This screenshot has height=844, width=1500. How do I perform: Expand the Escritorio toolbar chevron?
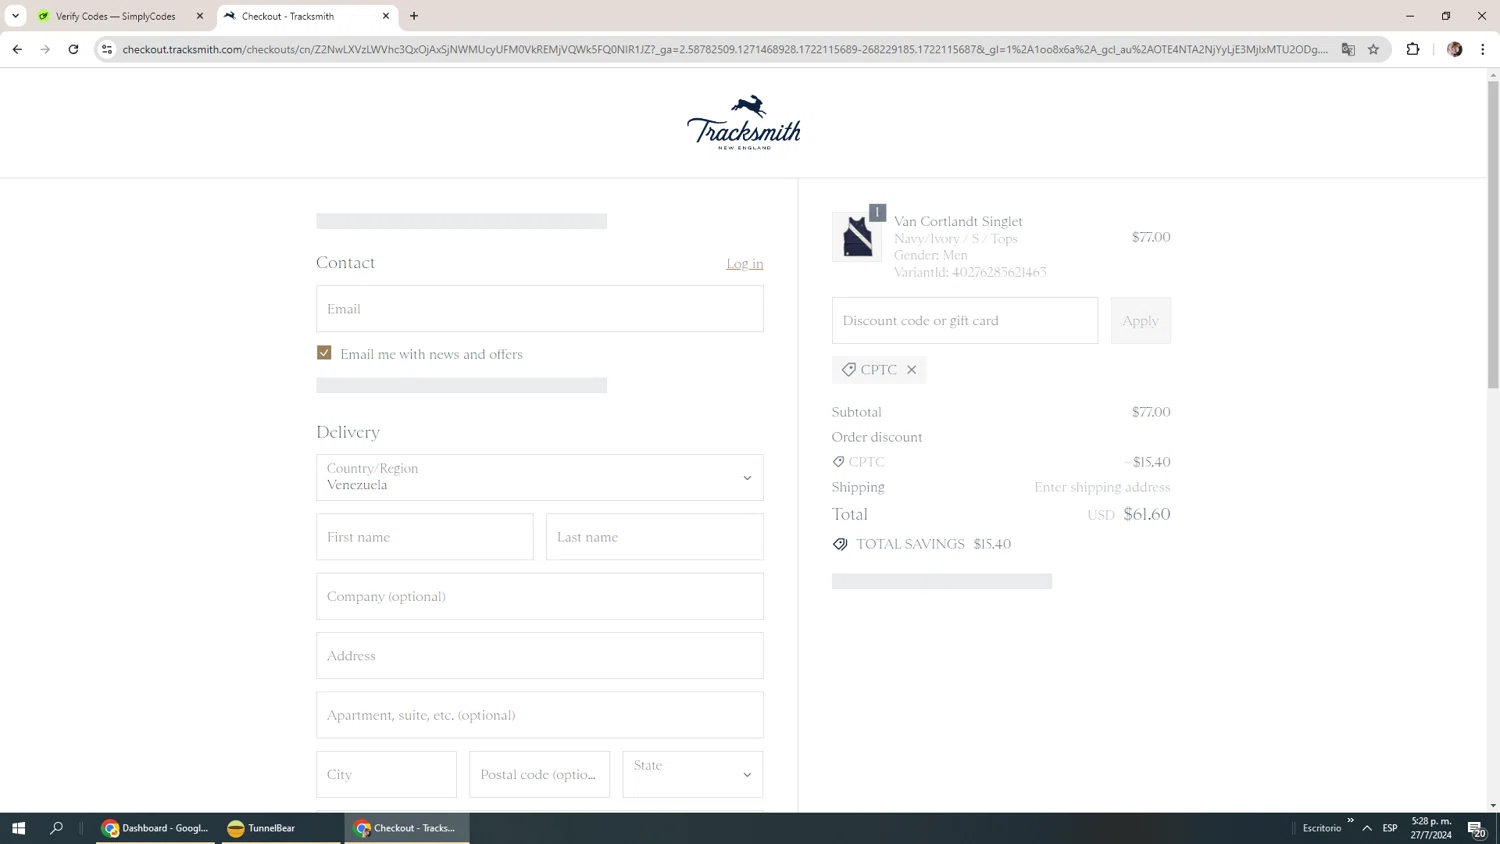[x=1350, y=821]
